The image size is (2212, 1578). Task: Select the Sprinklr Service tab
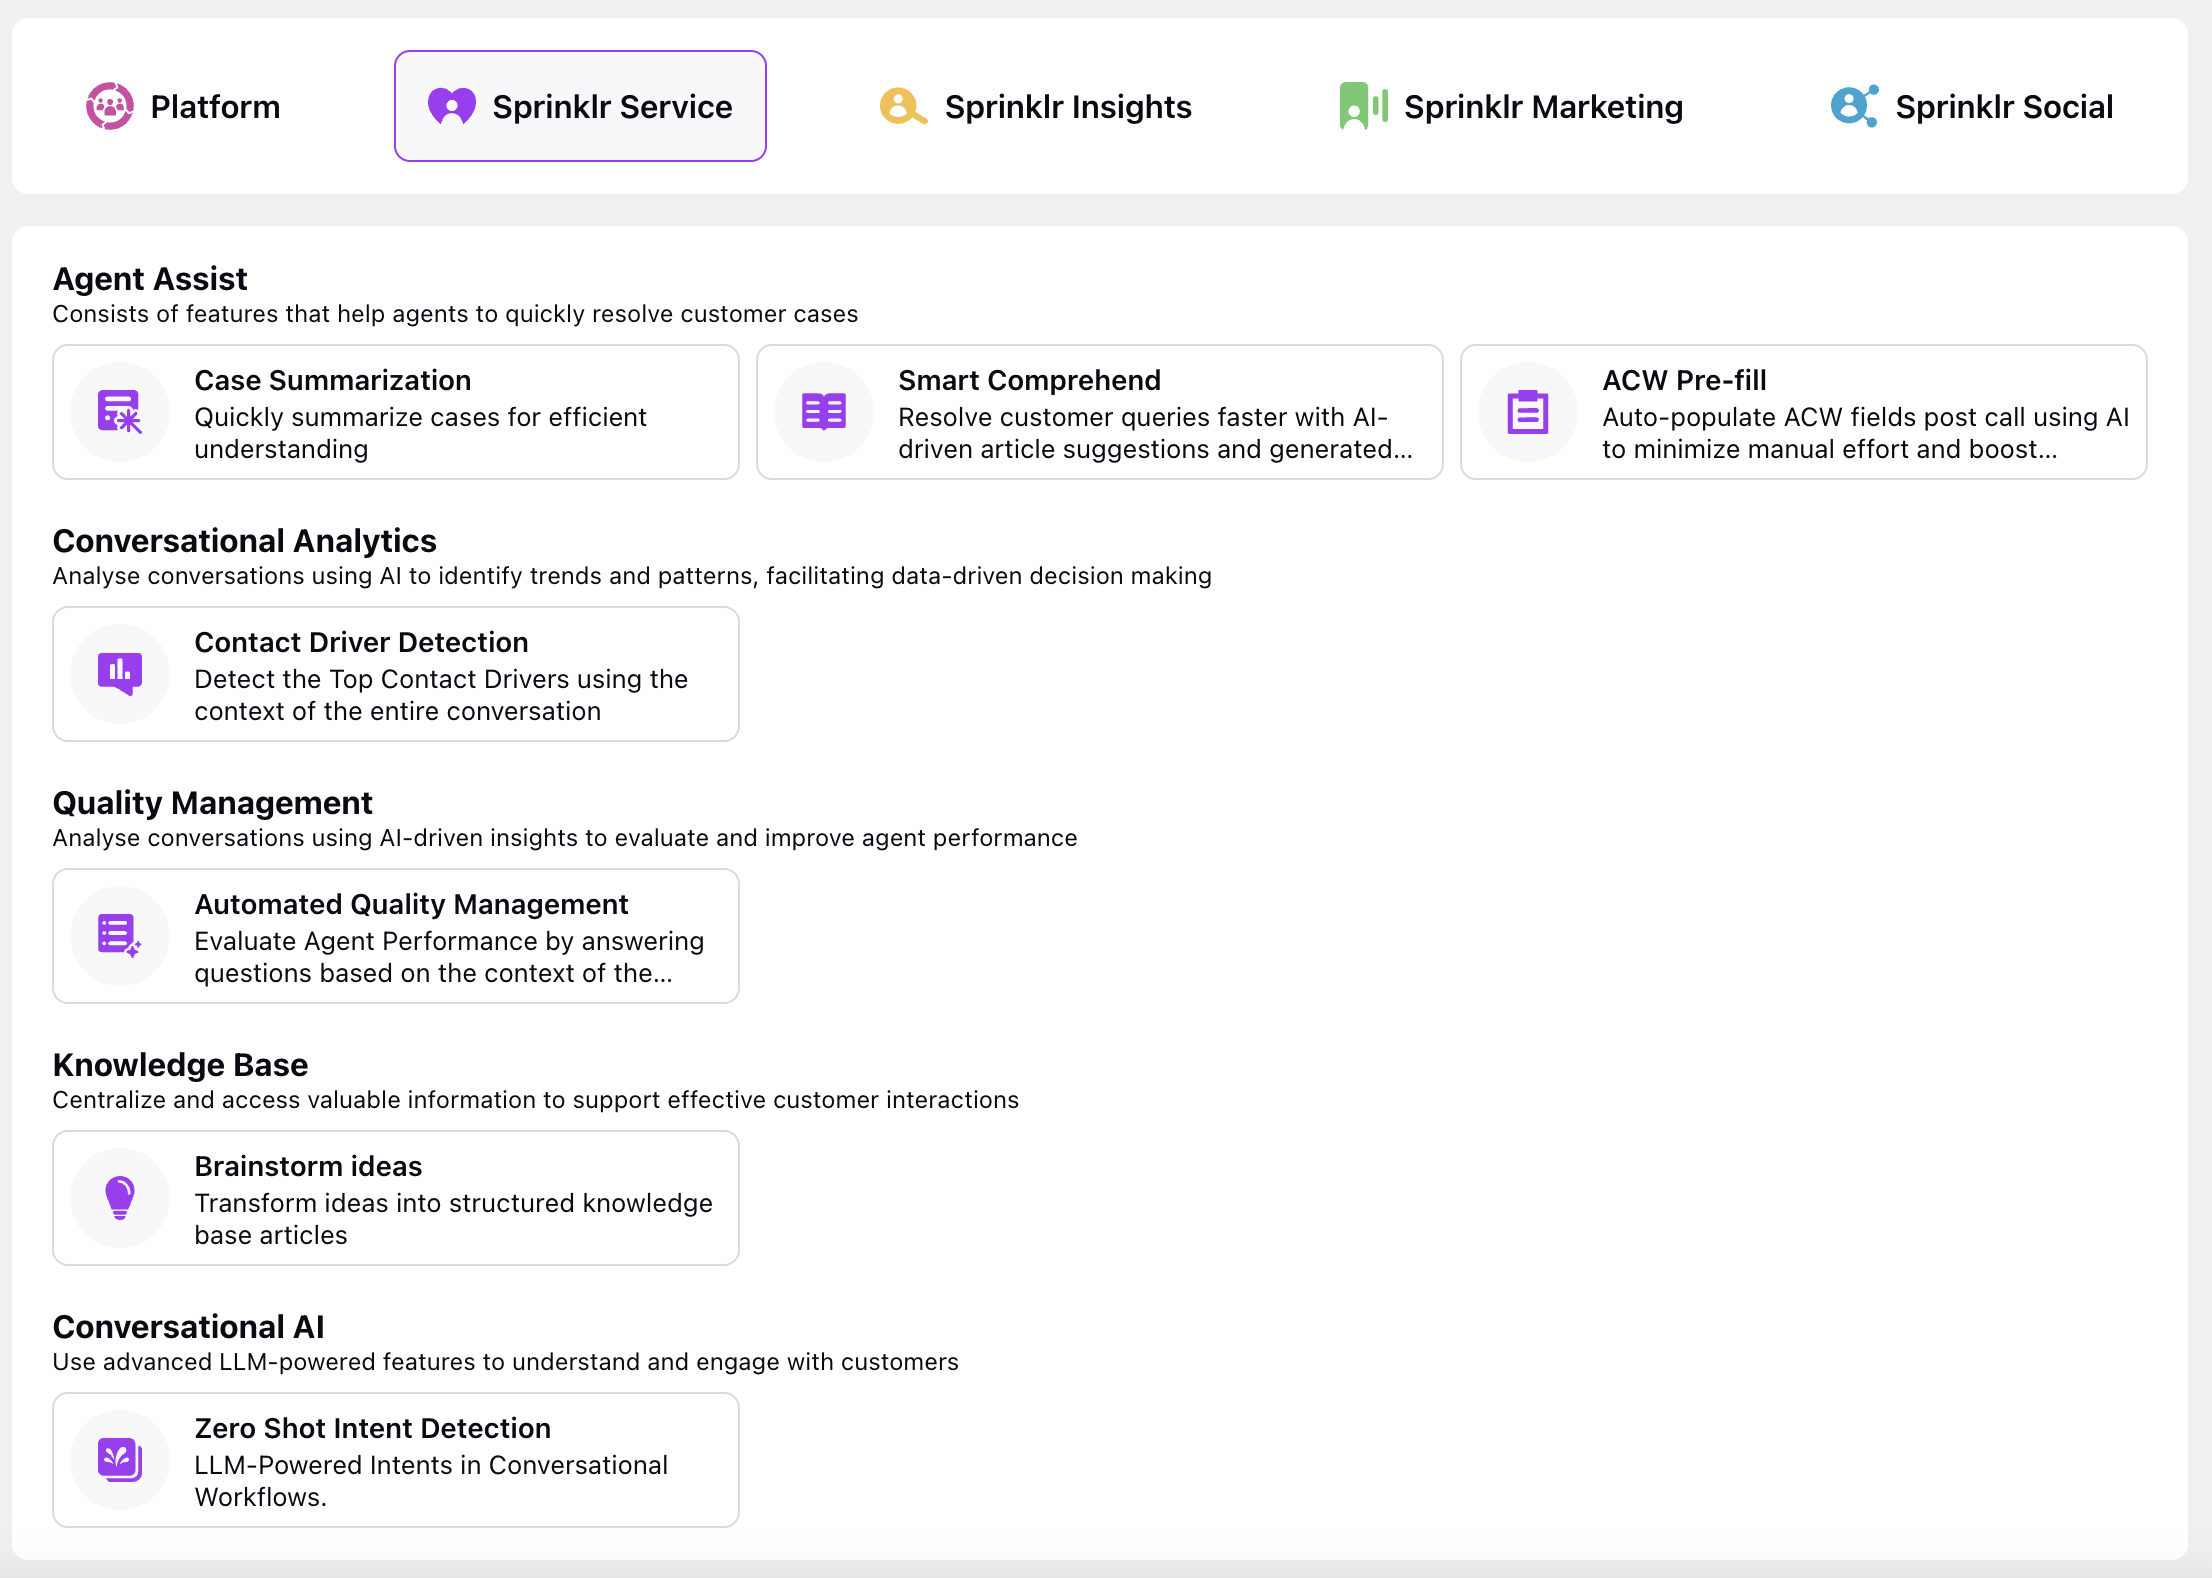coord(580,106)
